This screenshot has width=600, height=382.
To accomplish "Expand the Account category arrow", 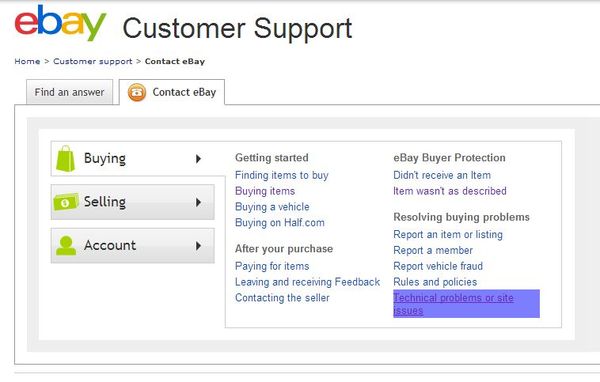I will coord(198,246).
